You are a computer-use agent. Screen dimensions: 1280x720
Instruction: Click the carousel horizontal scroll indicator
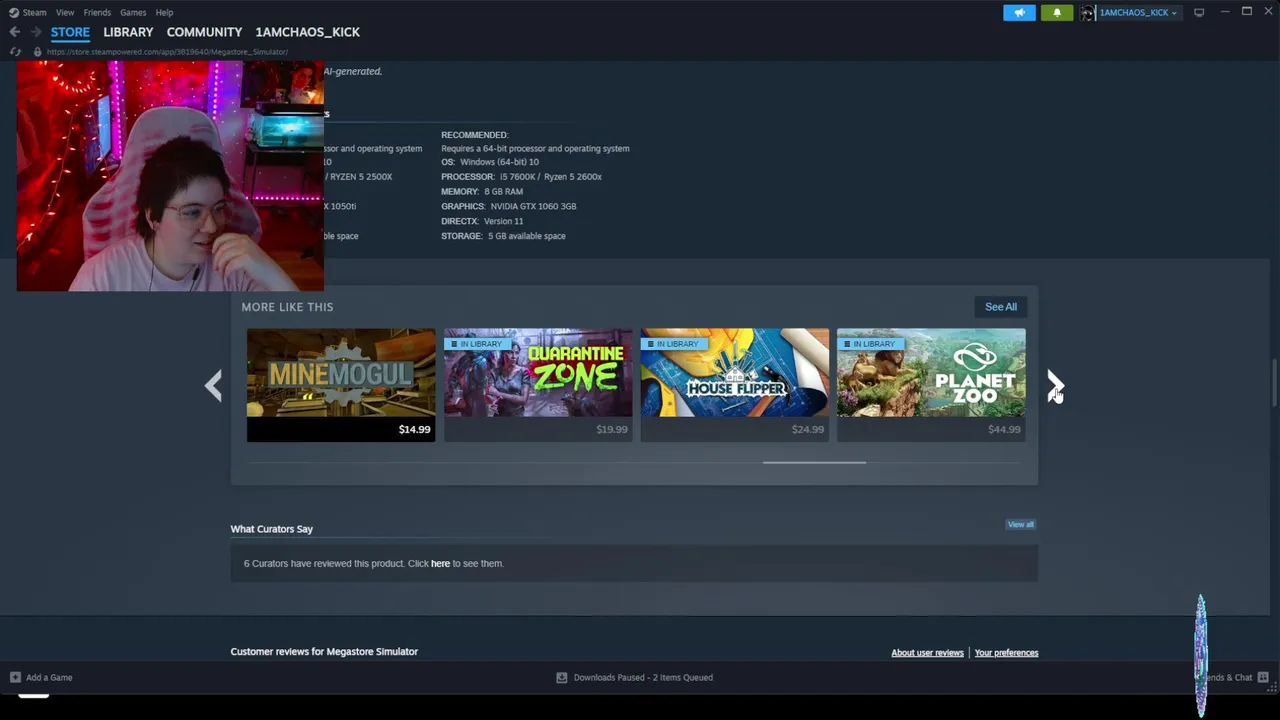[814, 462]
